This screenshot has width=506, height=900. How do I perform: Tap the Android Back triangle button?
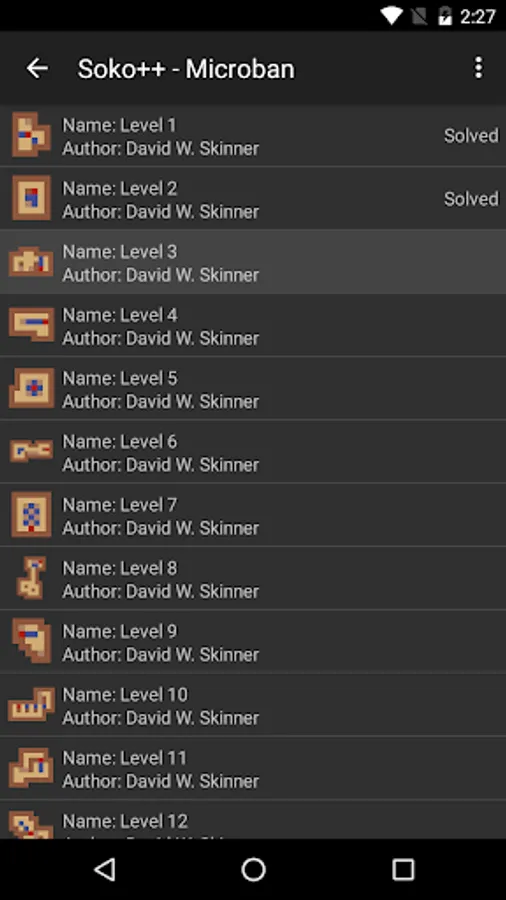click(x=105, y=870)
